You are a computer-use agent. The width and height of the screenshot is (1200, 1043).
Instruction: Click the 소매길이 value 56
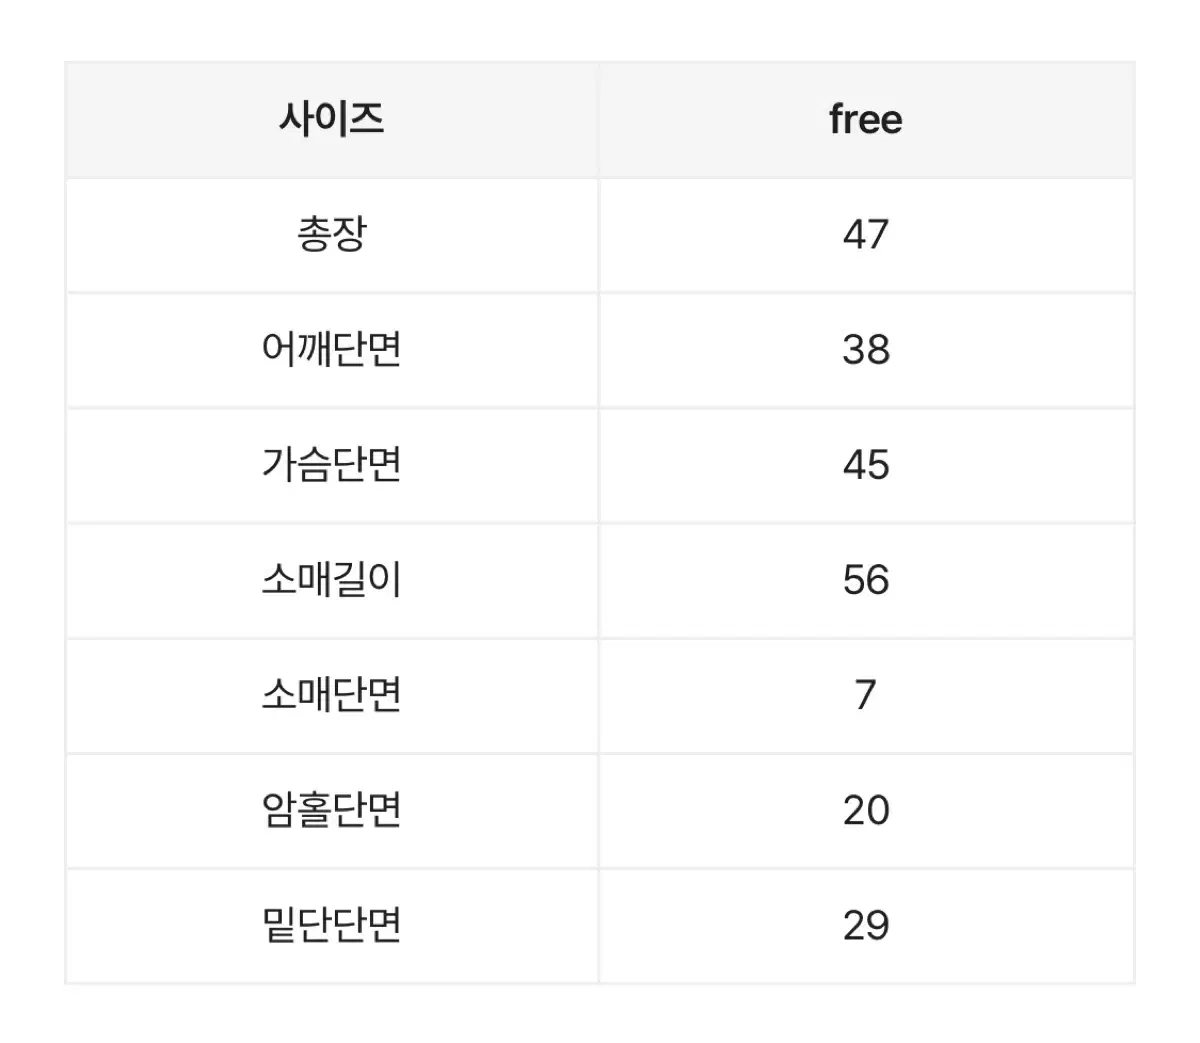(866, 580)
